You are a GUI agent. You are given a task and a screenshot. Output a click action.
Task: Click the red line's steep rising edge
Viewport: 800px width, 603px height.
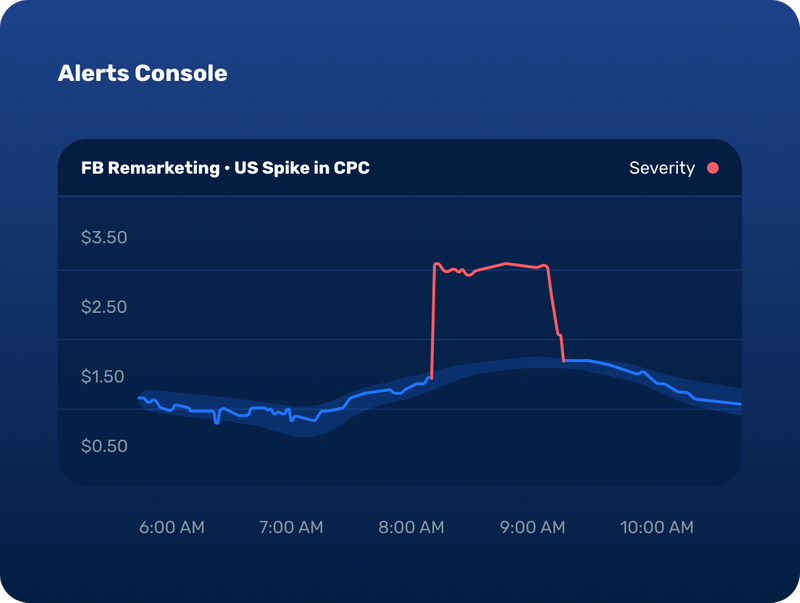click(433, 321)
